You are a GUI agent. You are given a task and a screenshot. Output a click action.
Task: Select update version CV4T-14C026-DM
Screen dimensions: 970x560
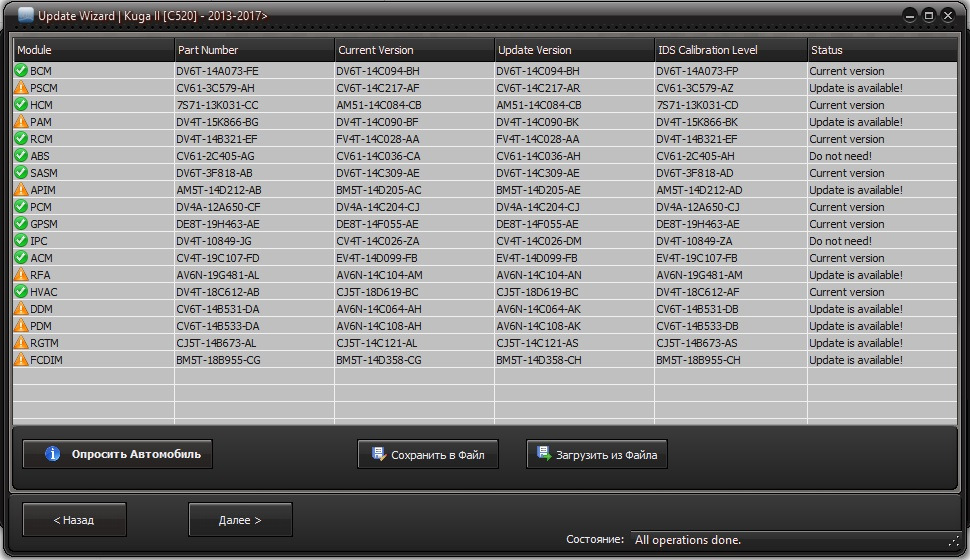coord(538,241)
